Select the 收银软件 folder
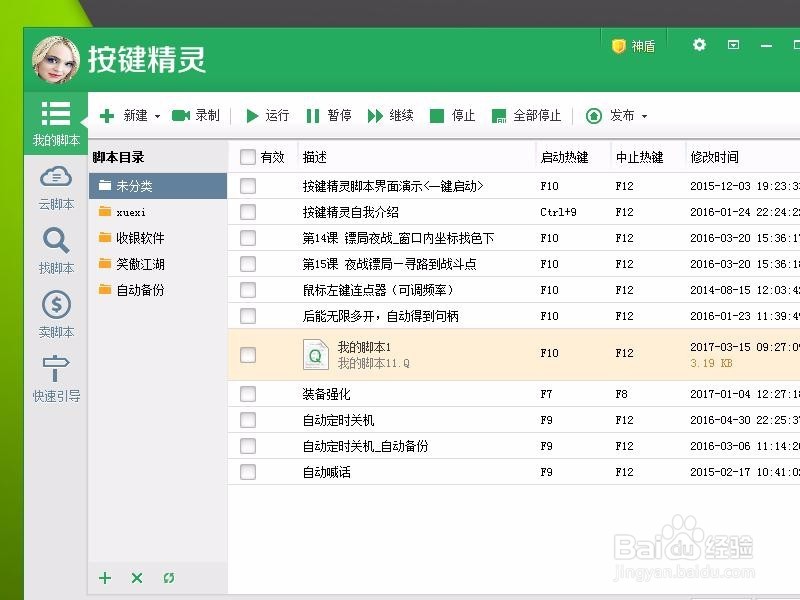This screenshot has height=600, width=800. coord(158,238)
